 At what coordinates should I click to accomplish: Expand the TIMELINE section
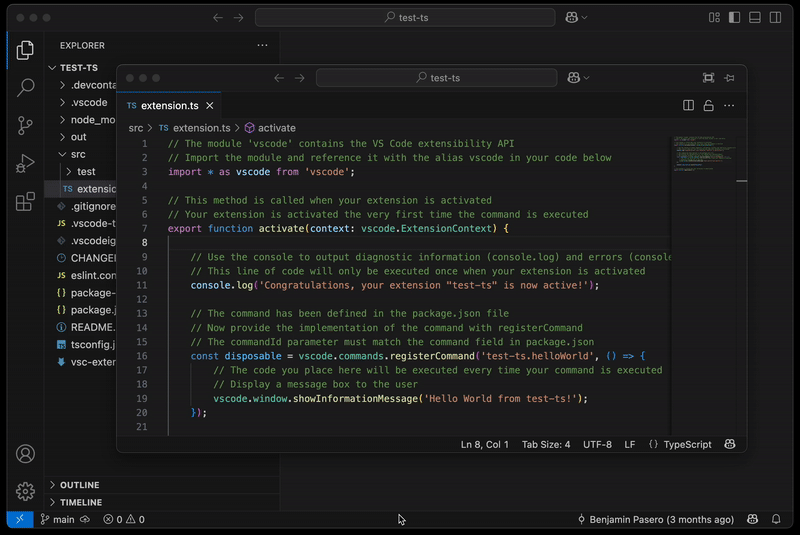80,502
